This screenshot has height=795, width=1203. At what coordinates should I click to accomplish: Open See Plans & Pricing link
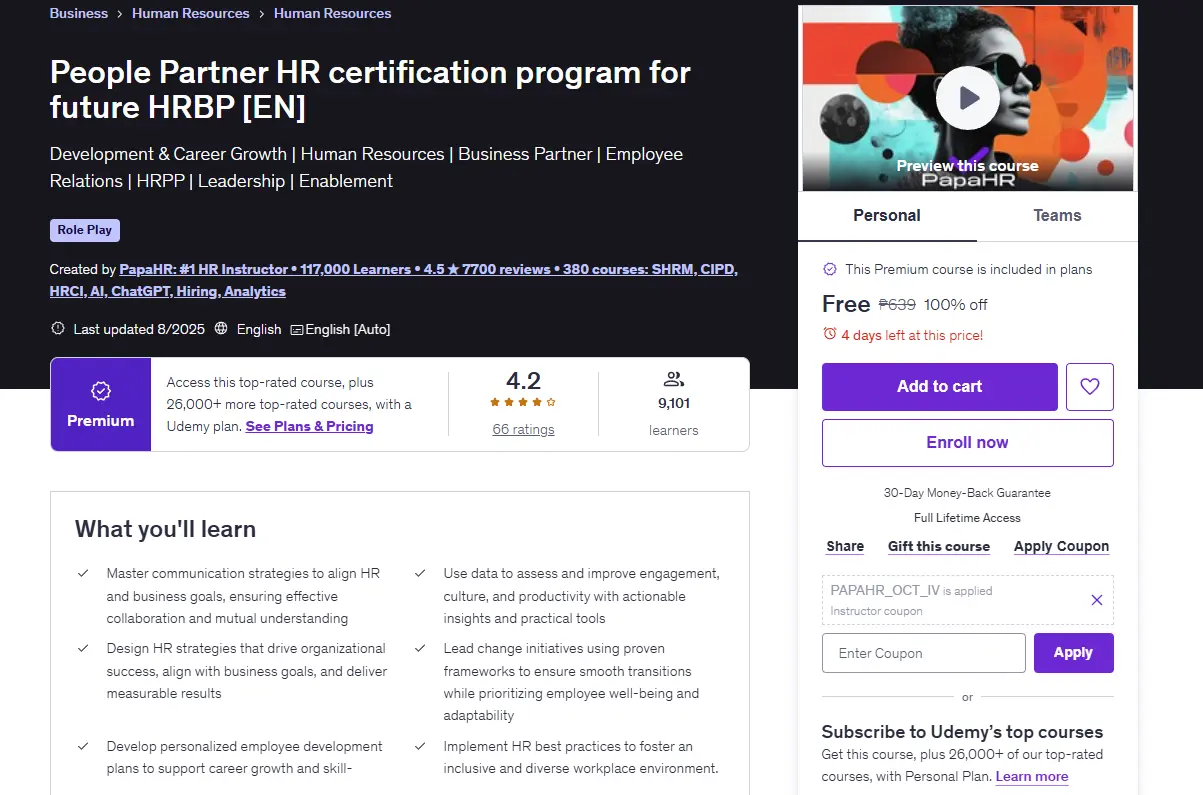pyautogui.click(x=310, y=426)
